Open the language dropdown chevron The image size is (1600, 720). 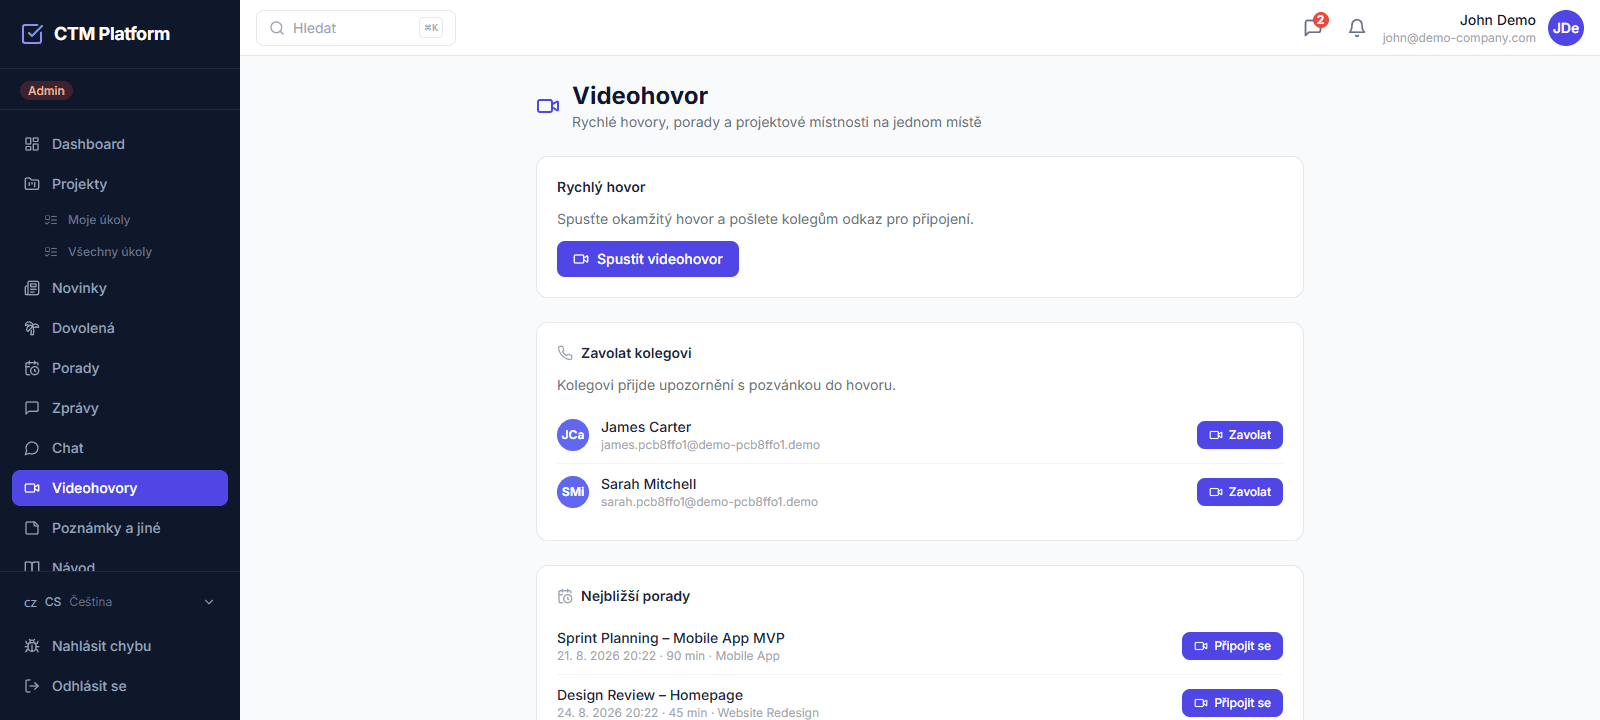(x=209, y=602)
